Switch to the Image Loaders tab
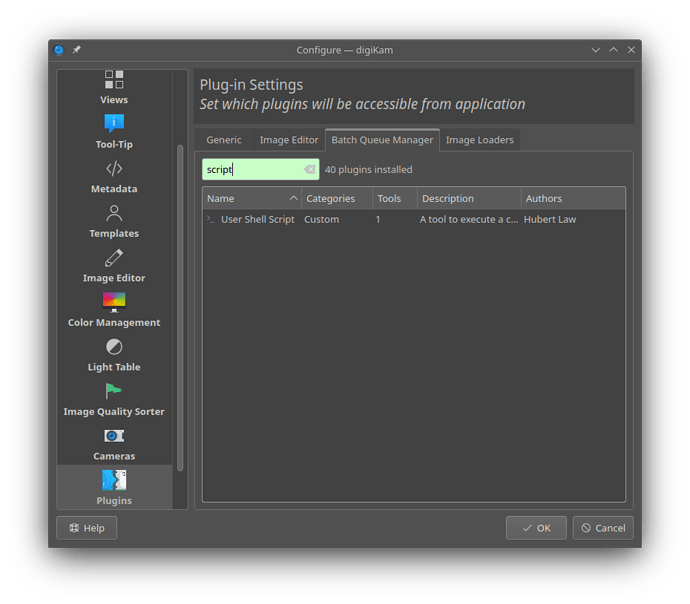 (x=480, y=140)
